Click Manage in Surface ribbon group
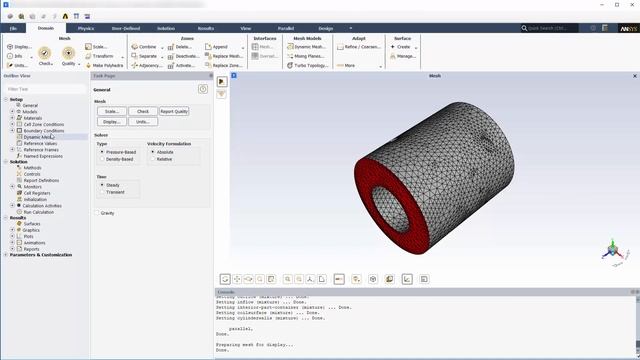 [403, 56]
